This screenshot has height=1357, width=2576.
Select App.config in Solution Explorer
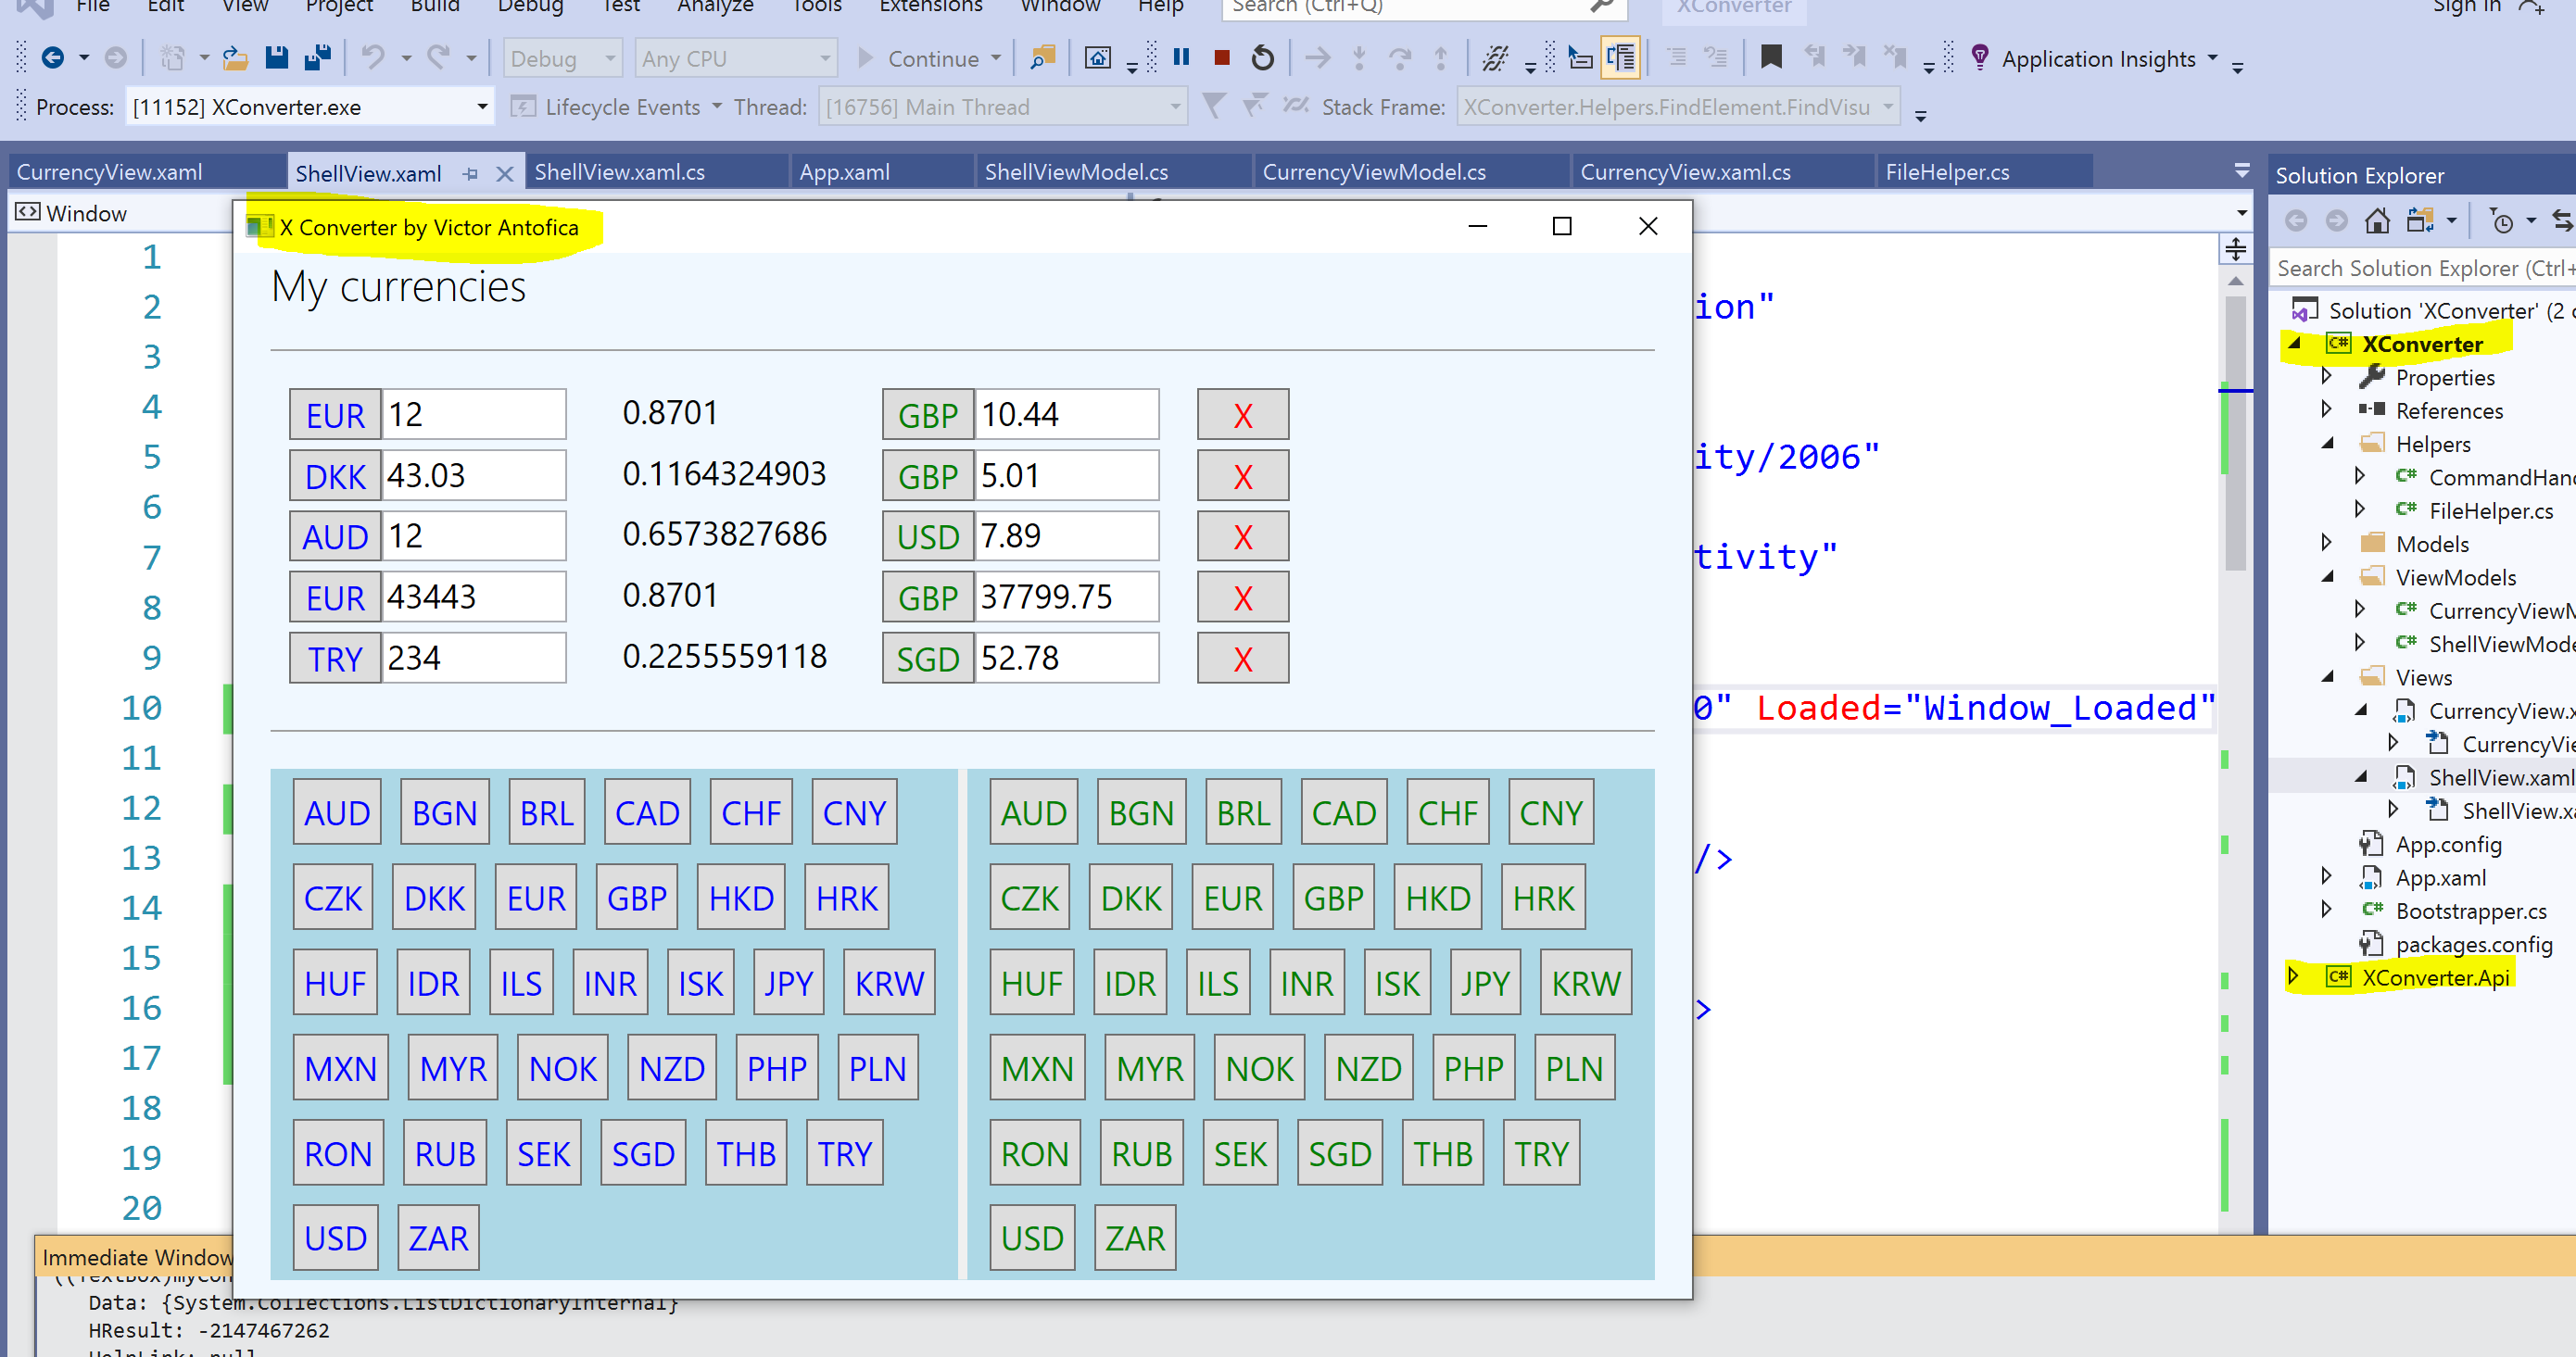coord(2447,843)
